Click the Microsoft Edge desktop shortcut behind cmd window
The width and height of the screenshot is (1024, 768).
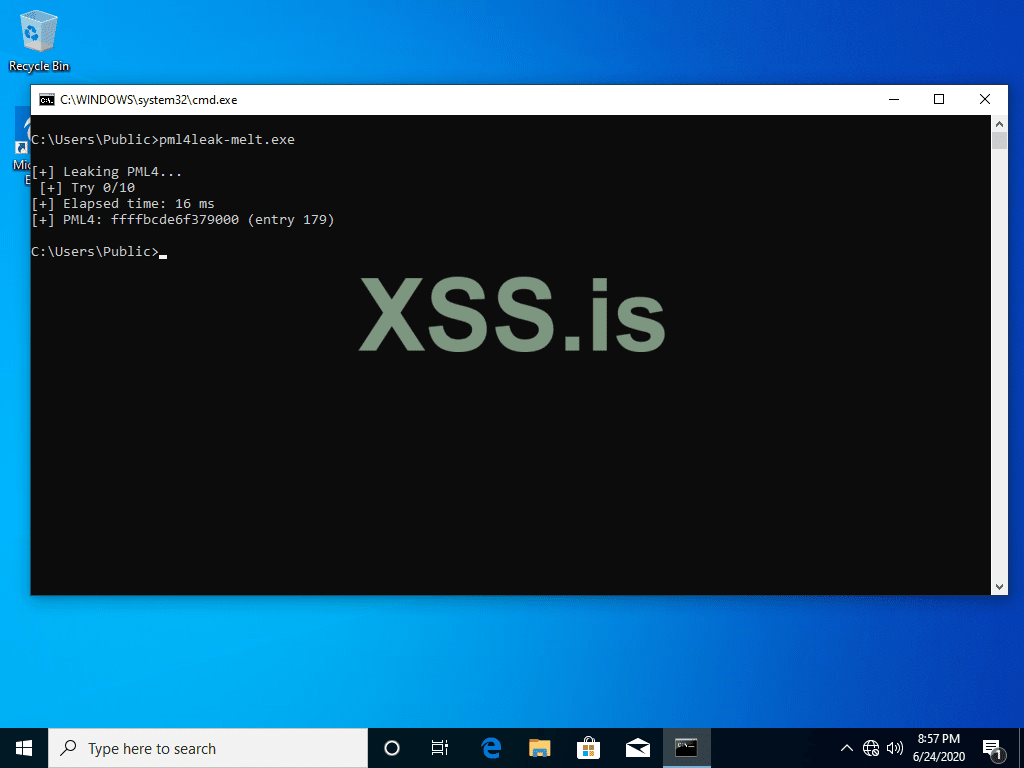click(22, 147)
